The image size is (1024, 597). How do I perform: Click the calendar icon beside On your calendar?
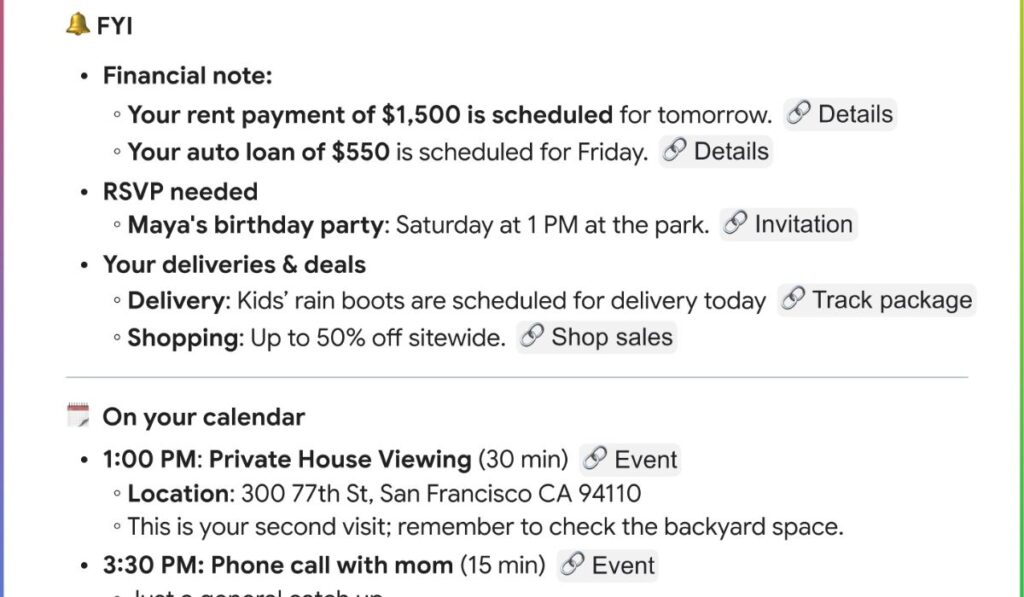point(78,416)
